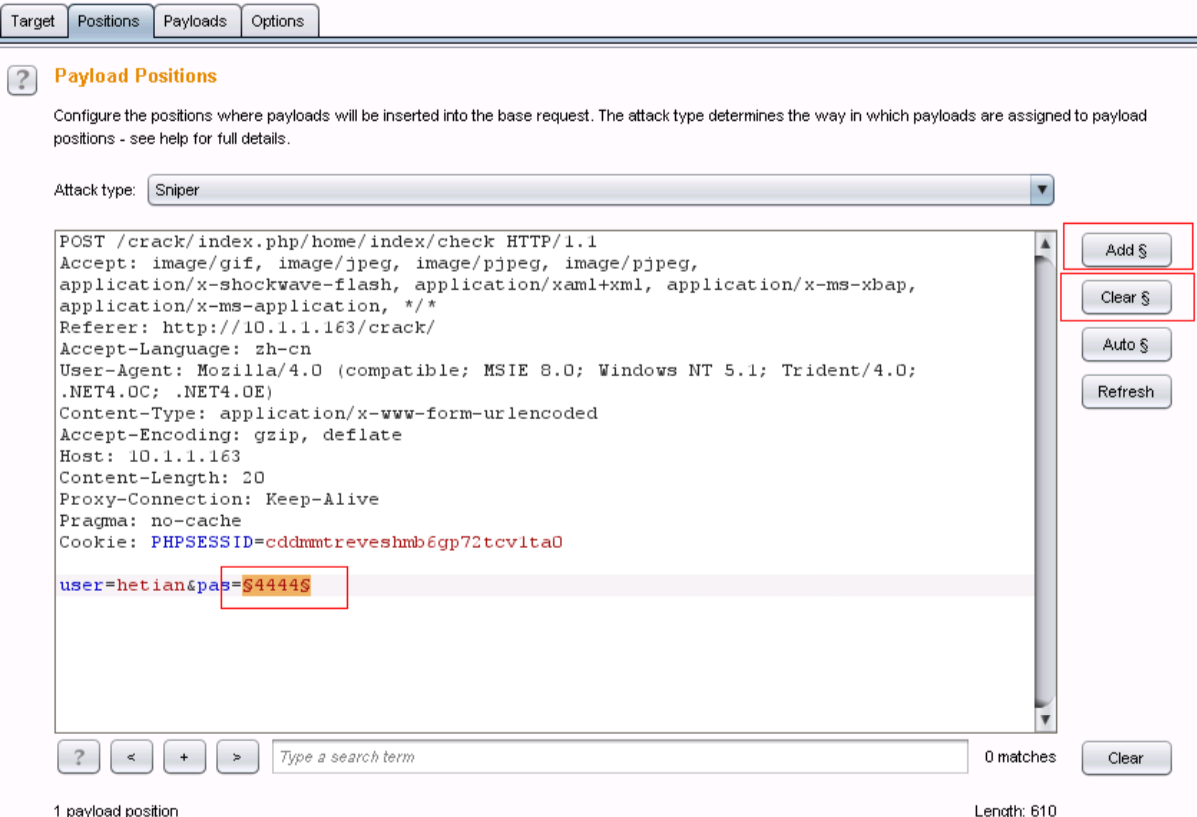Go to next search match arrow

tap(237, 757)
